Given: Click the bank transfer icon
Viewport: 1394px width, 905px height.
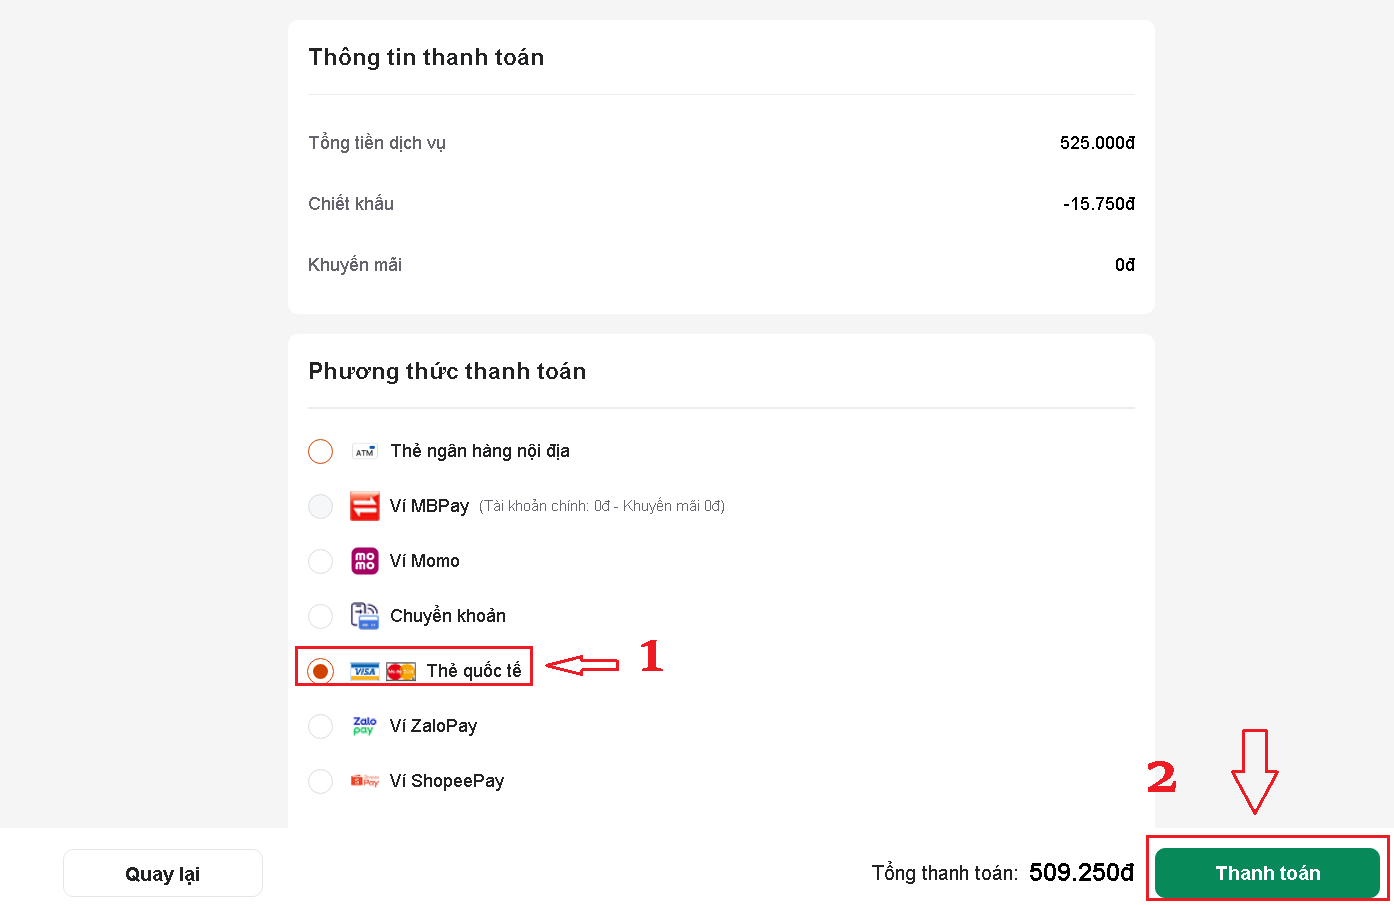Looking at the screenshot, I should pos(365,616).
